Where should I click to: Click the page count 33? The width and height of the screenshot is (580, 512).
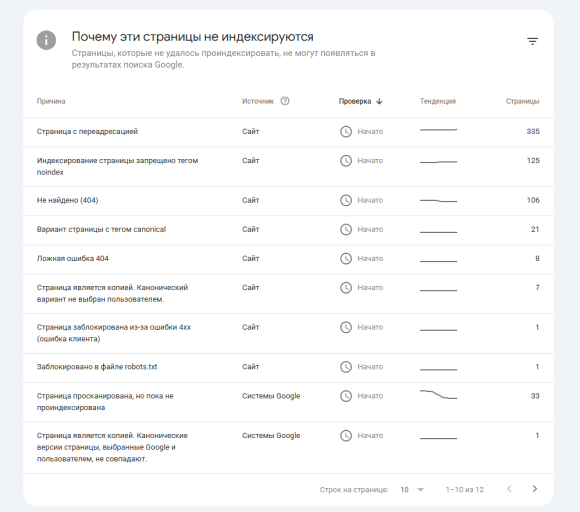tap(535, 396)
